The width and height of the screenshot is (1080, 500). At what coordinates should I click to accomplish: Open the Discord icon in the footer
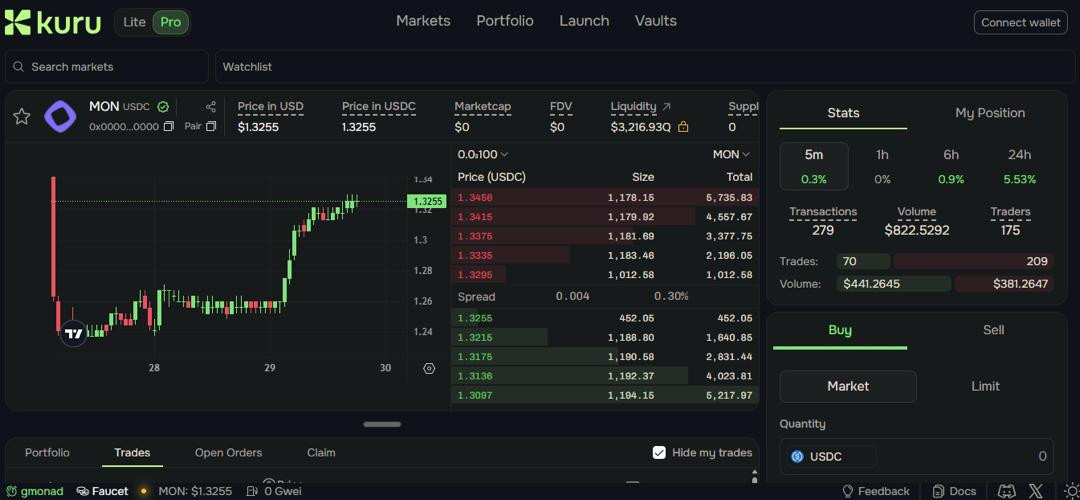pyautogui.click(x=1007, y=491)
